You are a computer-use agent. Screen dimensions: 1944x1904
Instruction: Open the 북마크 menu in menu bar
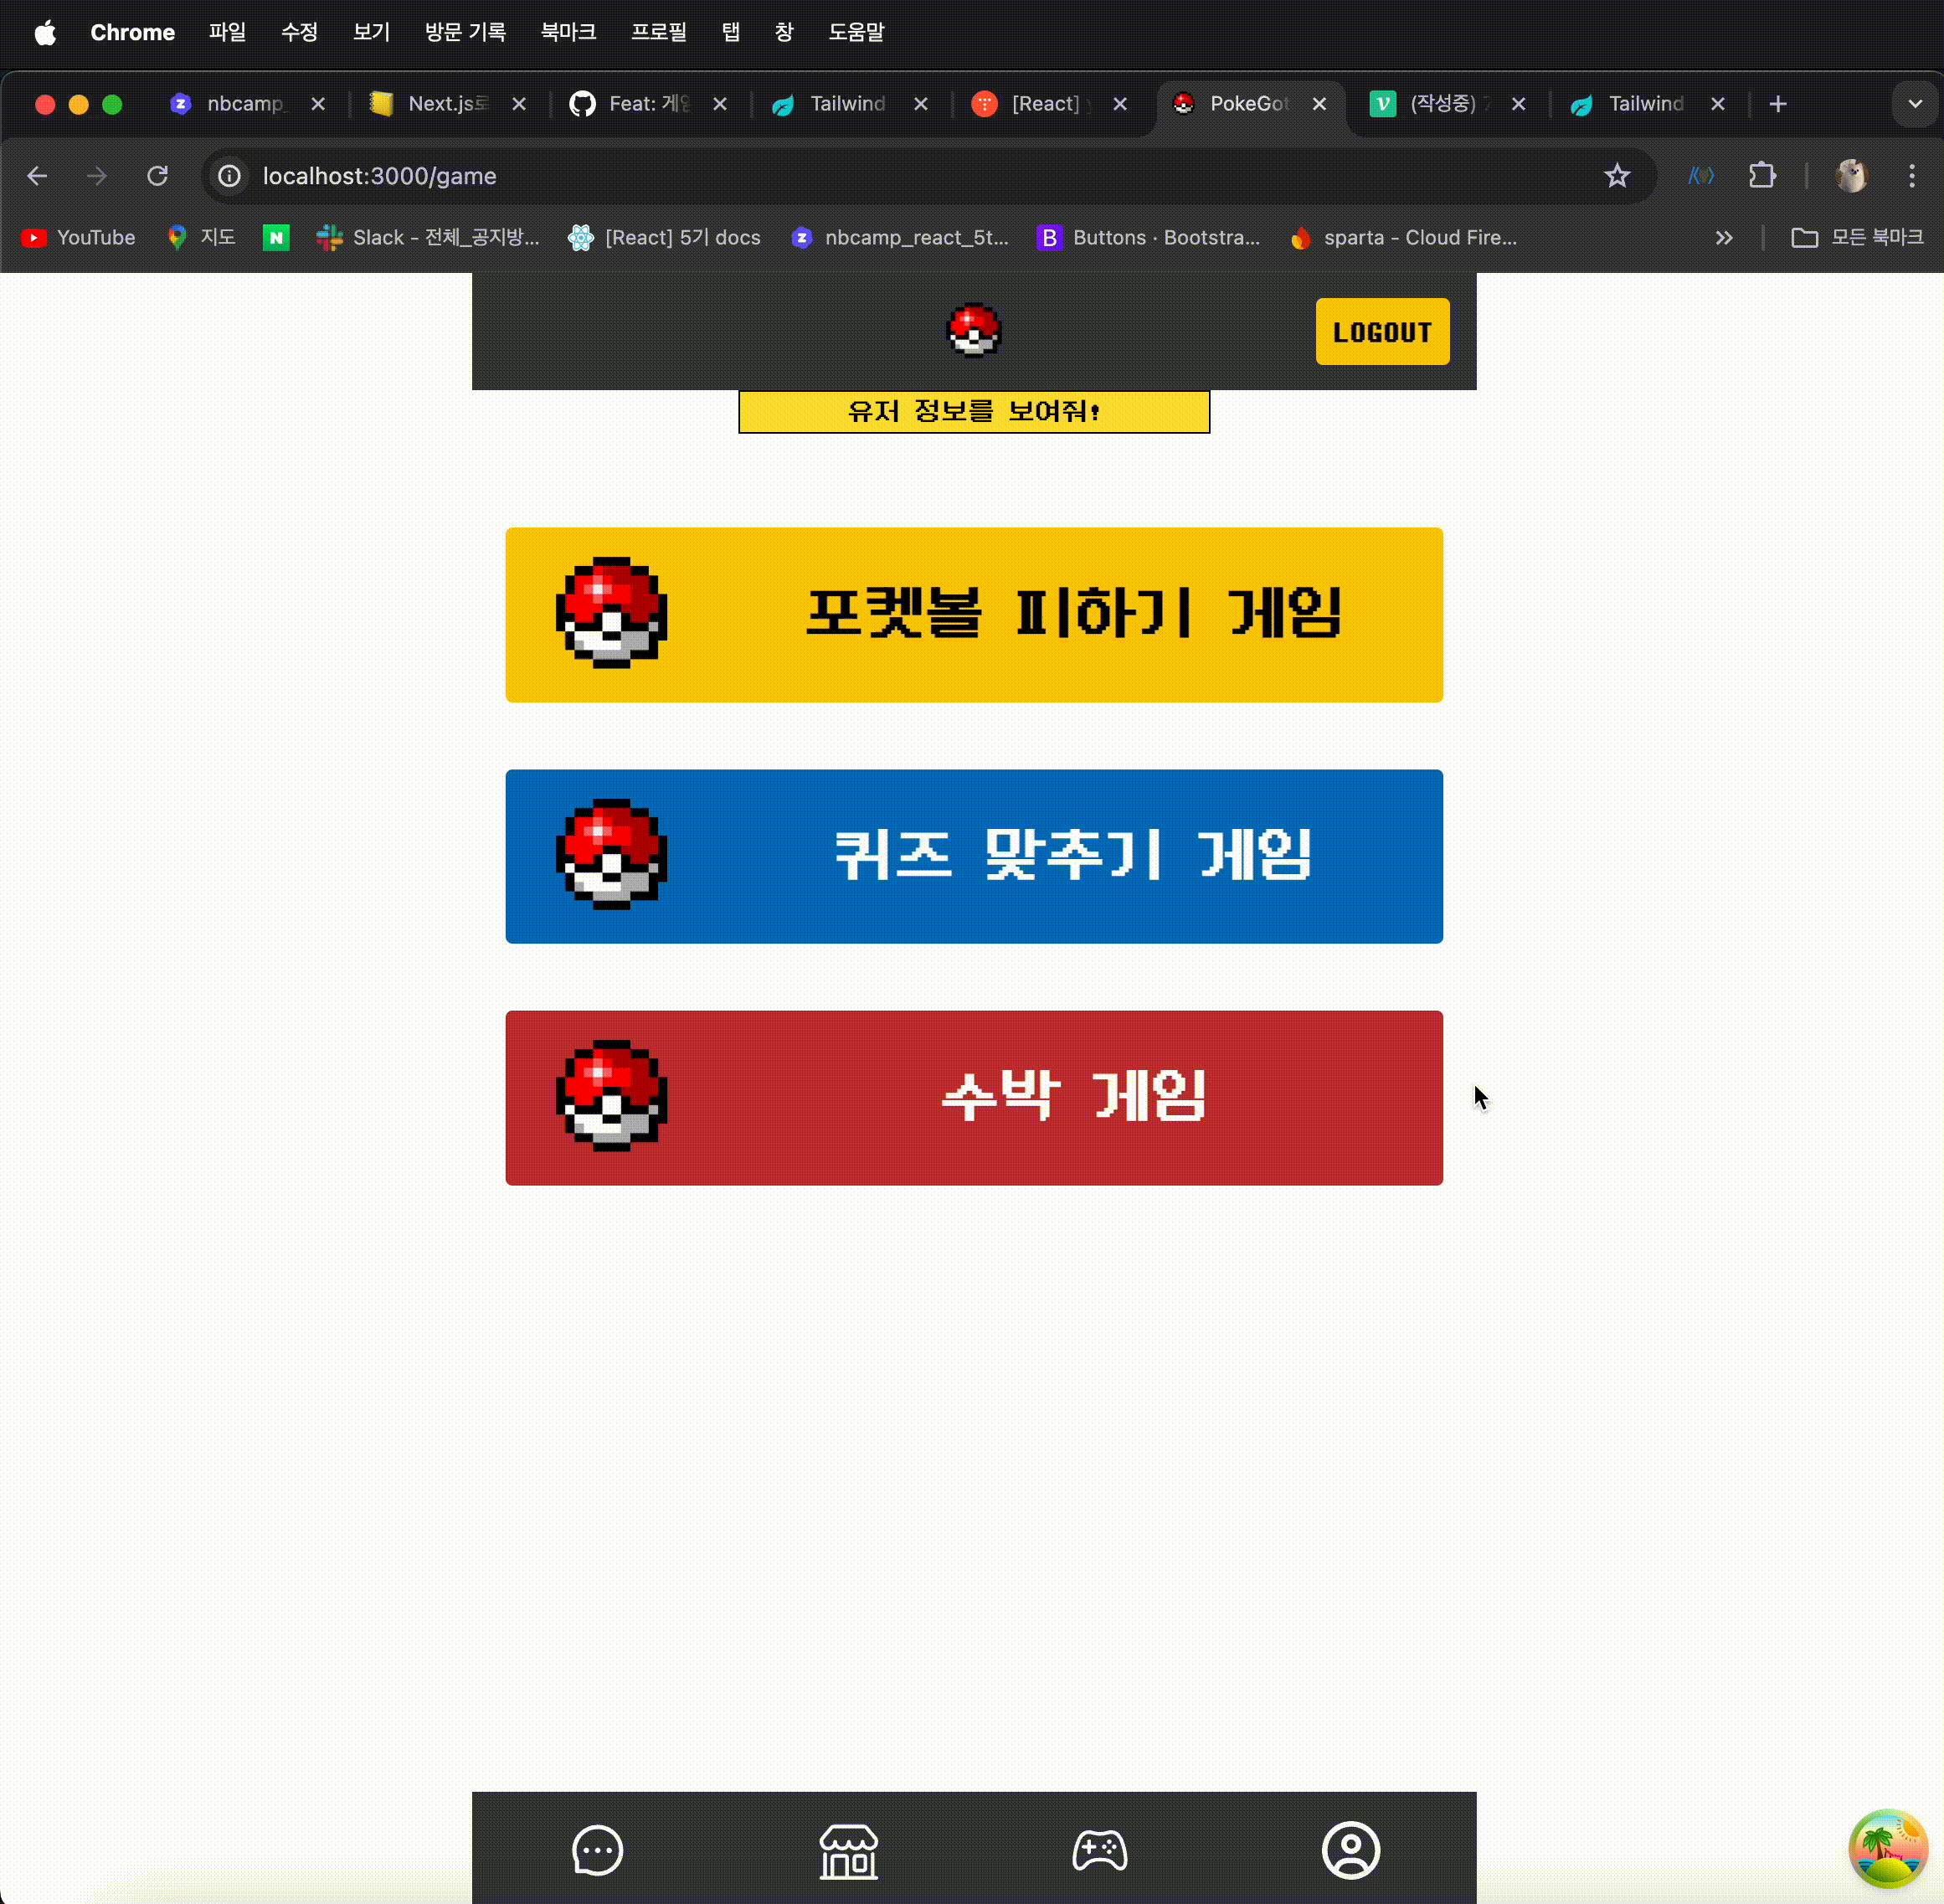click(x=568, y=32)
